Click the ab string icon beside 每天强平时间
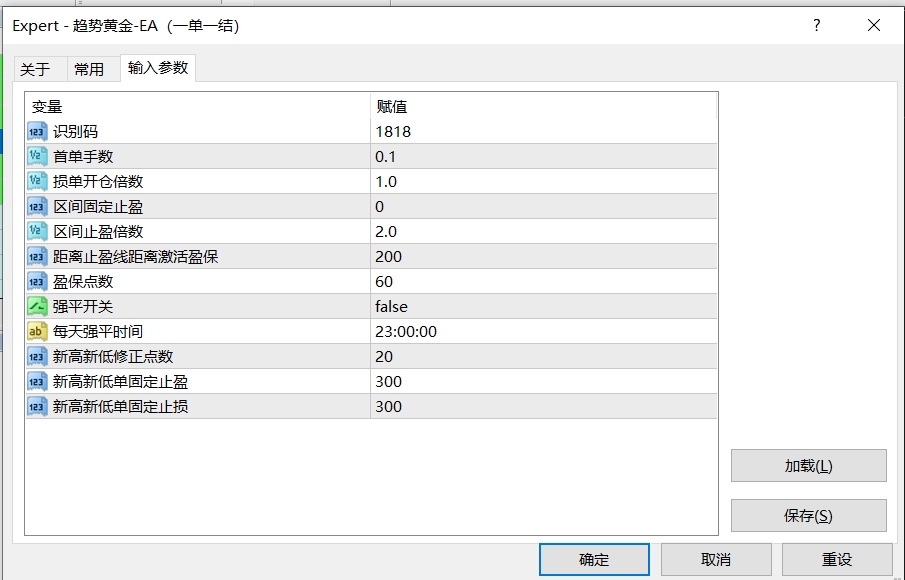 (x=37, y=332)
